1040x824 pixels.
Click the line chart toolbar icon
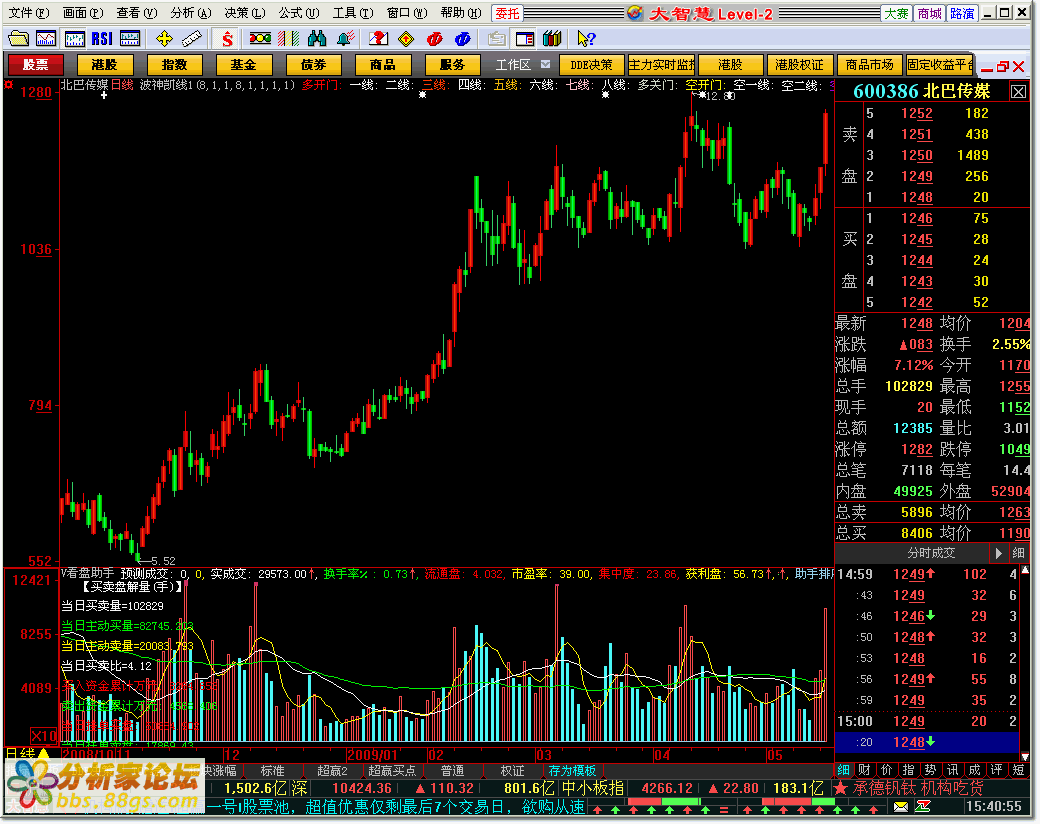click(x=46, y=38)
